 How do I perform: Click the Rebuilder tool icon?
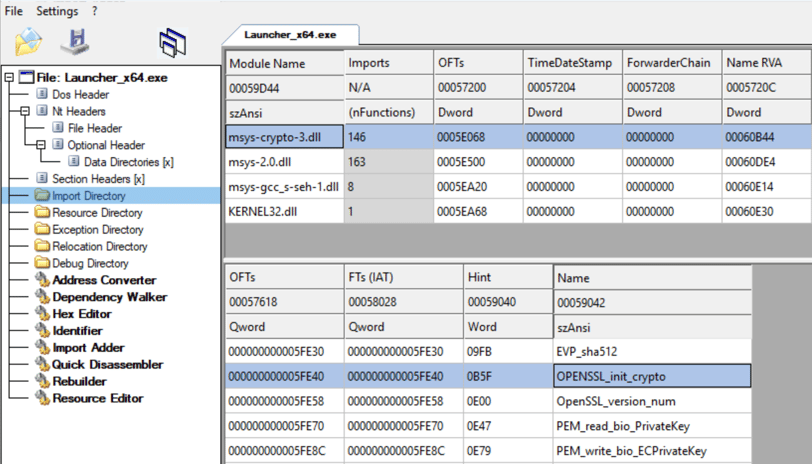point(42,381)
